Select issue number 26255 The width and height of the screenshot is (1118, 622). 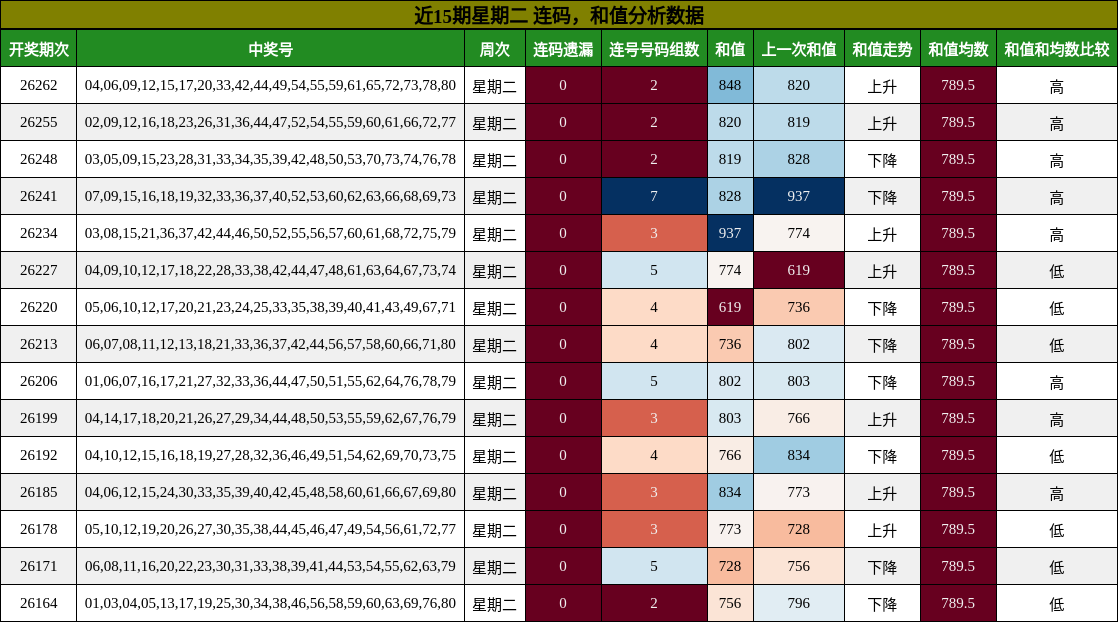click(x=39, y=123)
